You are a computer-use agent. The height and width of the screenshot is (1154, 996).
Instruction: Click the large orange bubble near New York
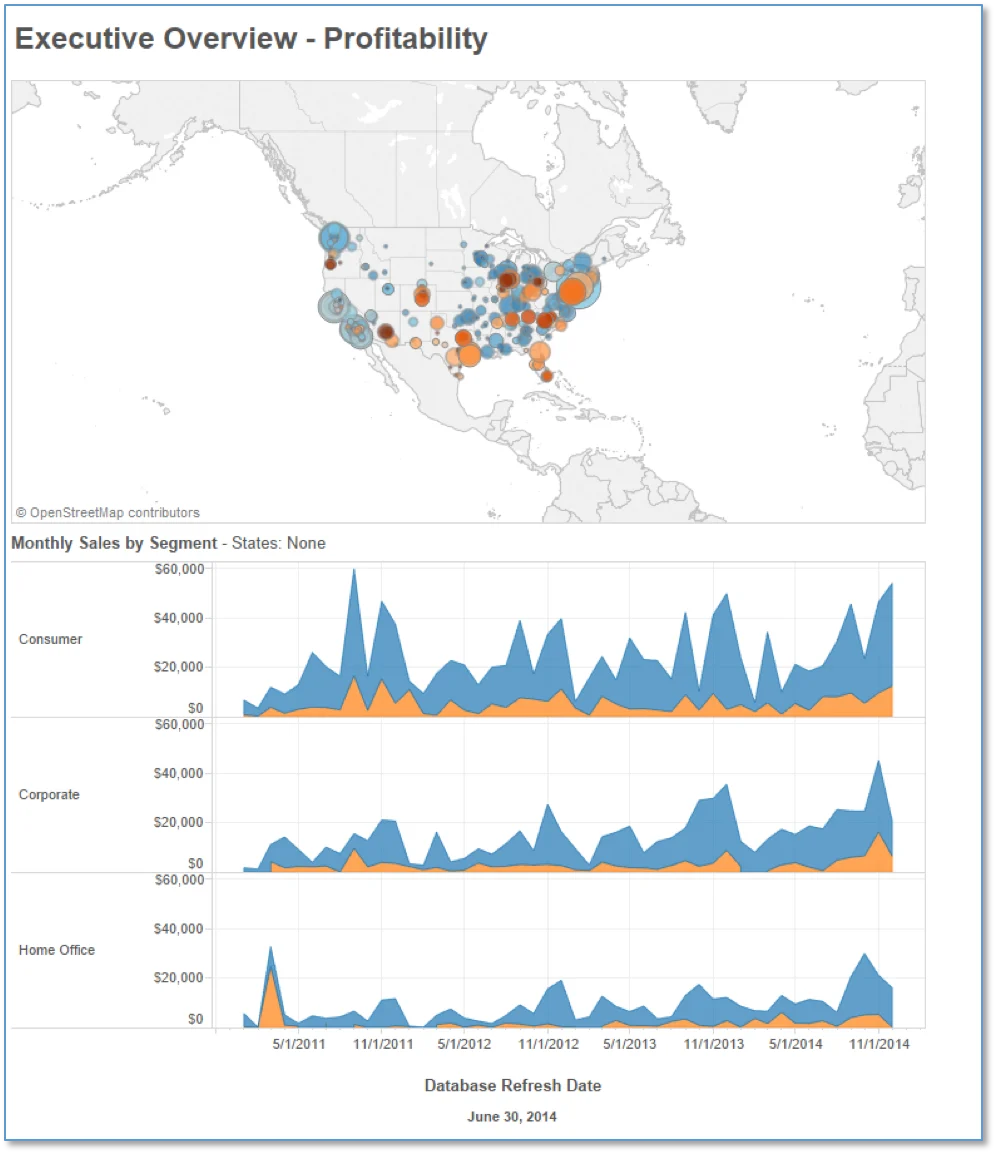click(x=573, y=290)
